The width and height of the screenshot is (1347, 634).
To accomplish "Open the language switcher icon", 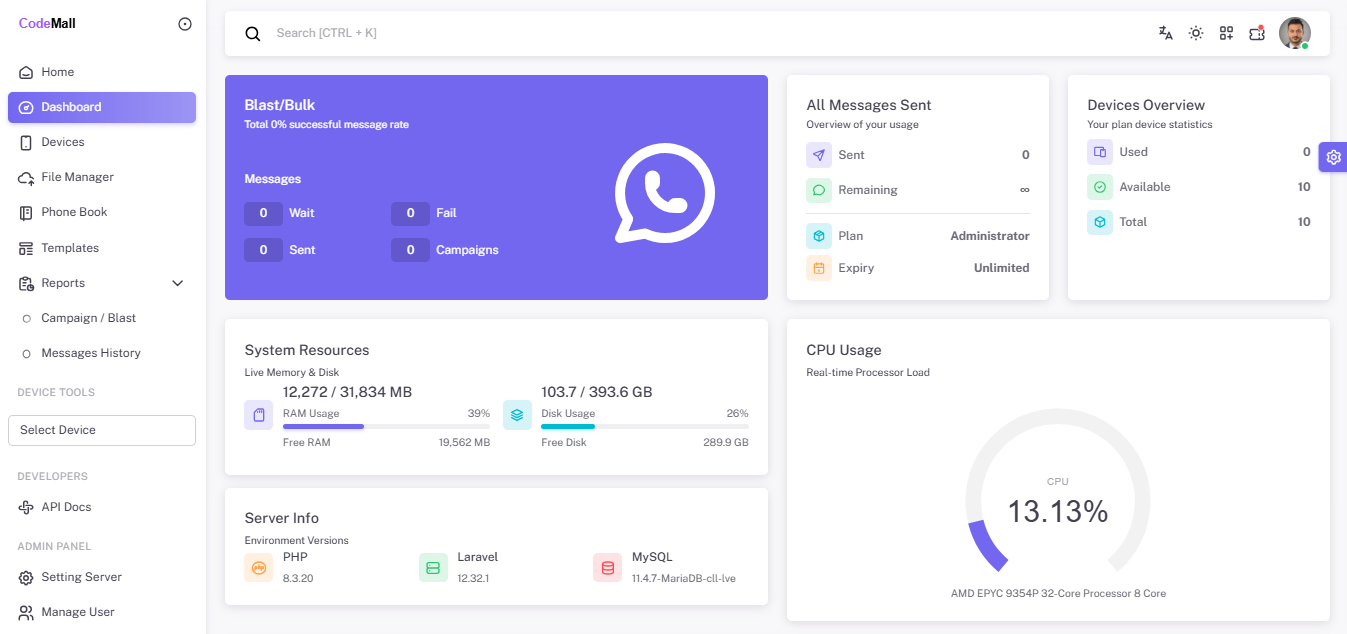I will 1165,33.
